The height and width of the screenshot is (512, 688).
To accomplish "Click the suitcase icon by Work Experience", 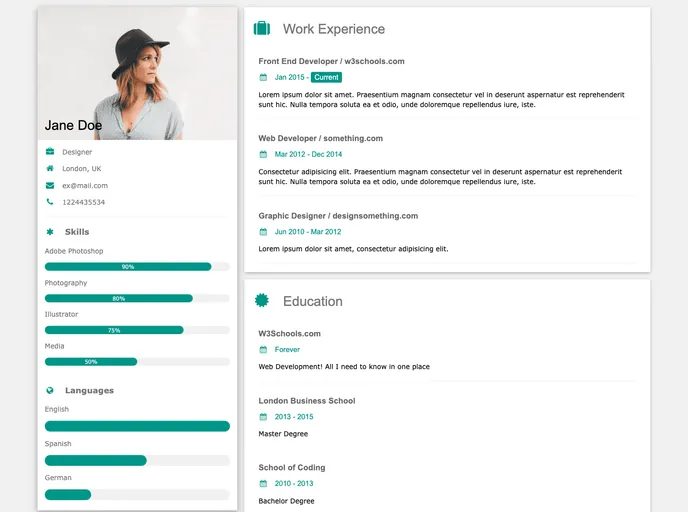I will click(262, 29).
